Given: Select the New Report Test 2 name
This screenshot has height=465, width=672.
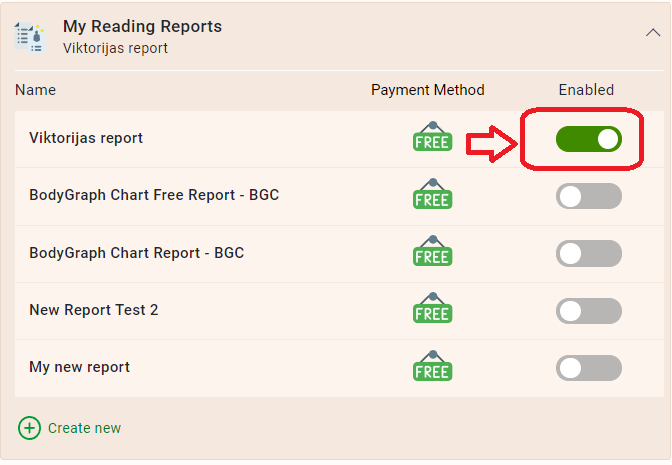Looking at the screenshot, I should [x=93, y=310].
